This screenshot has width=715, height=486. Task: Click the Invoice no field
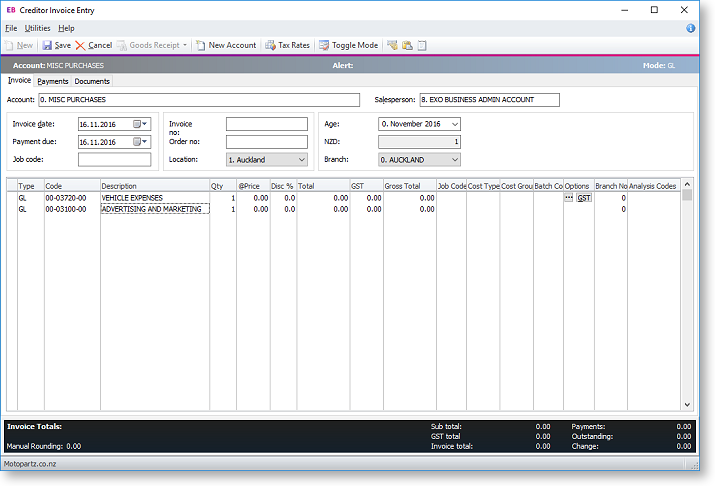click(267, 124)
